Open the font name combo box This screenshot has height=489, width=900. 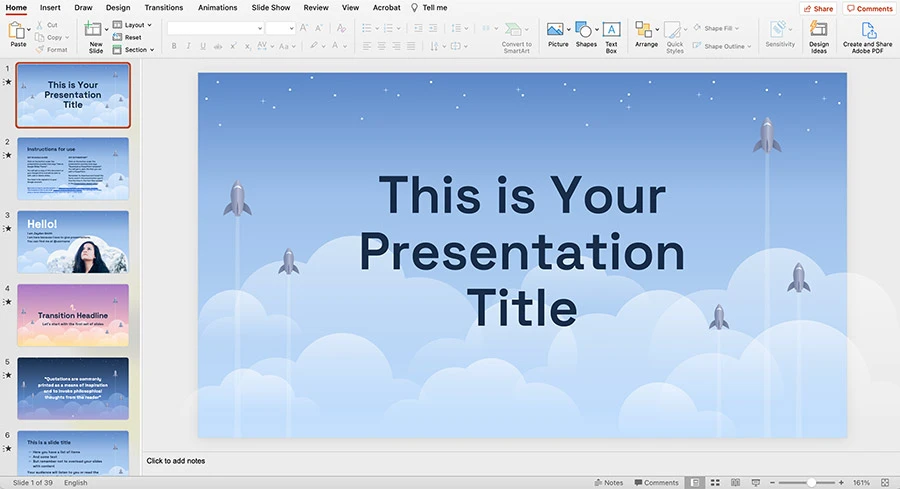click(x=213, y=28)
